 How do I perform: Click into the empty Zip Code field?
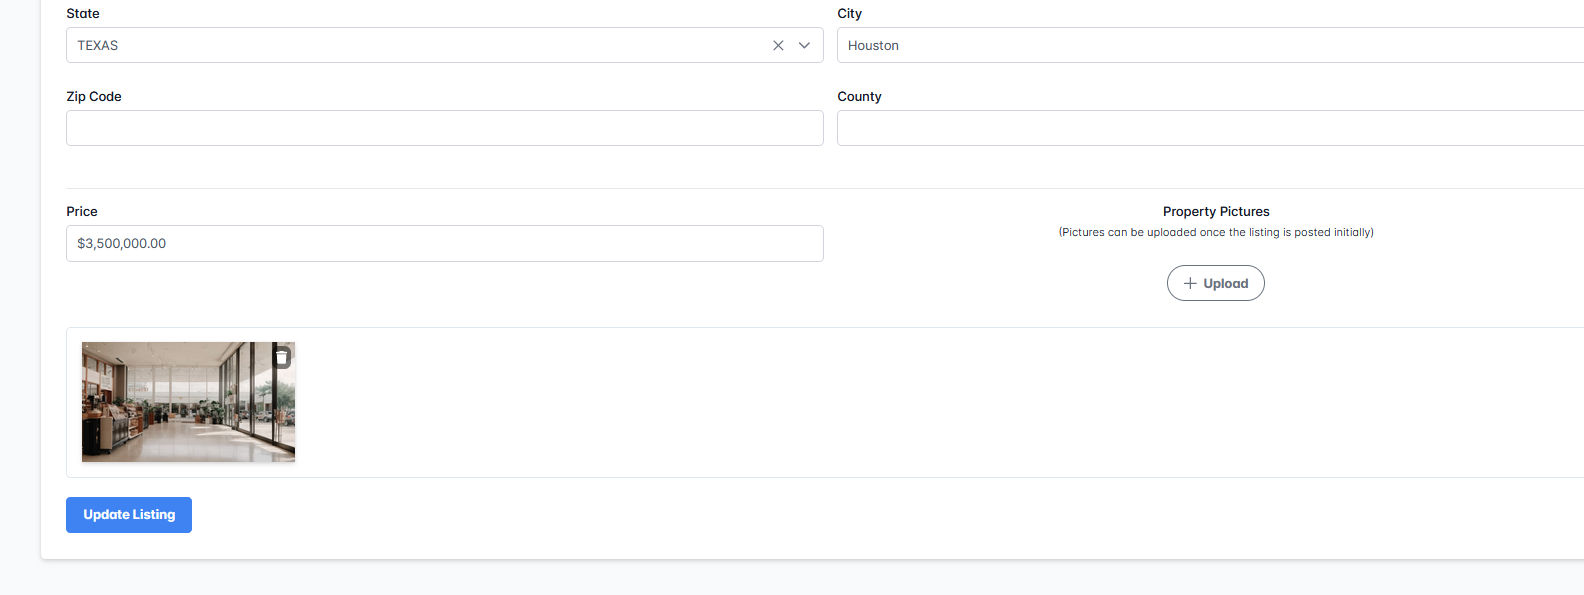tap(444, 129)
